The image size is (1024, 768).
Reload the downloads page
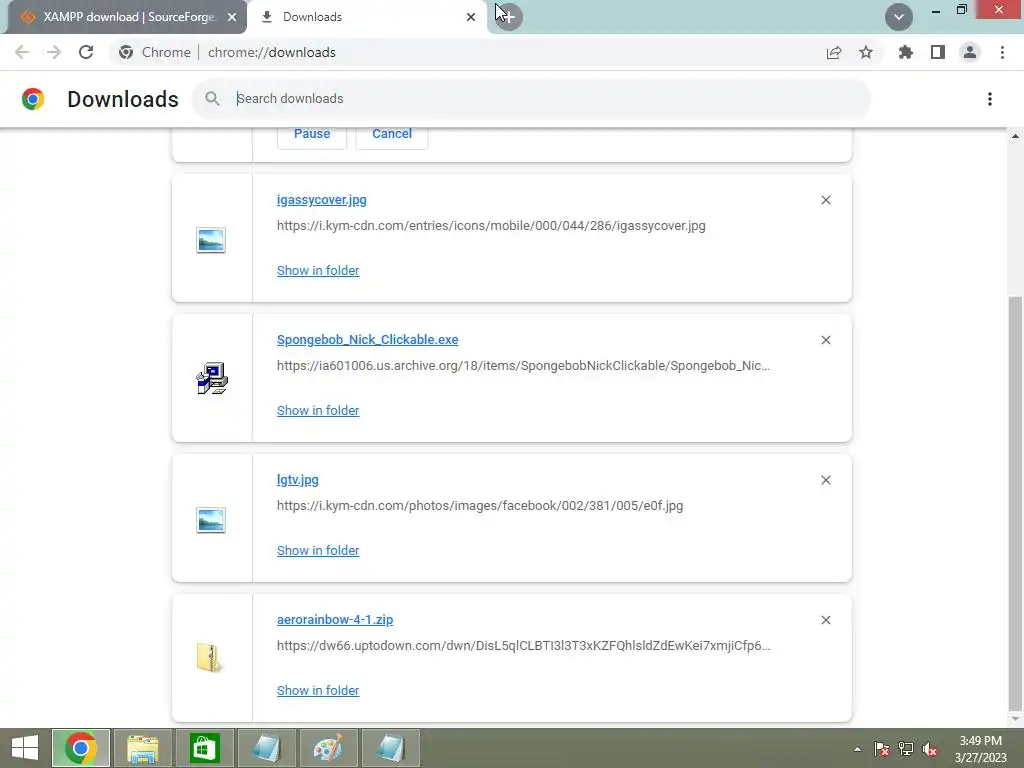pyautogui.click(x=86, y=52)
